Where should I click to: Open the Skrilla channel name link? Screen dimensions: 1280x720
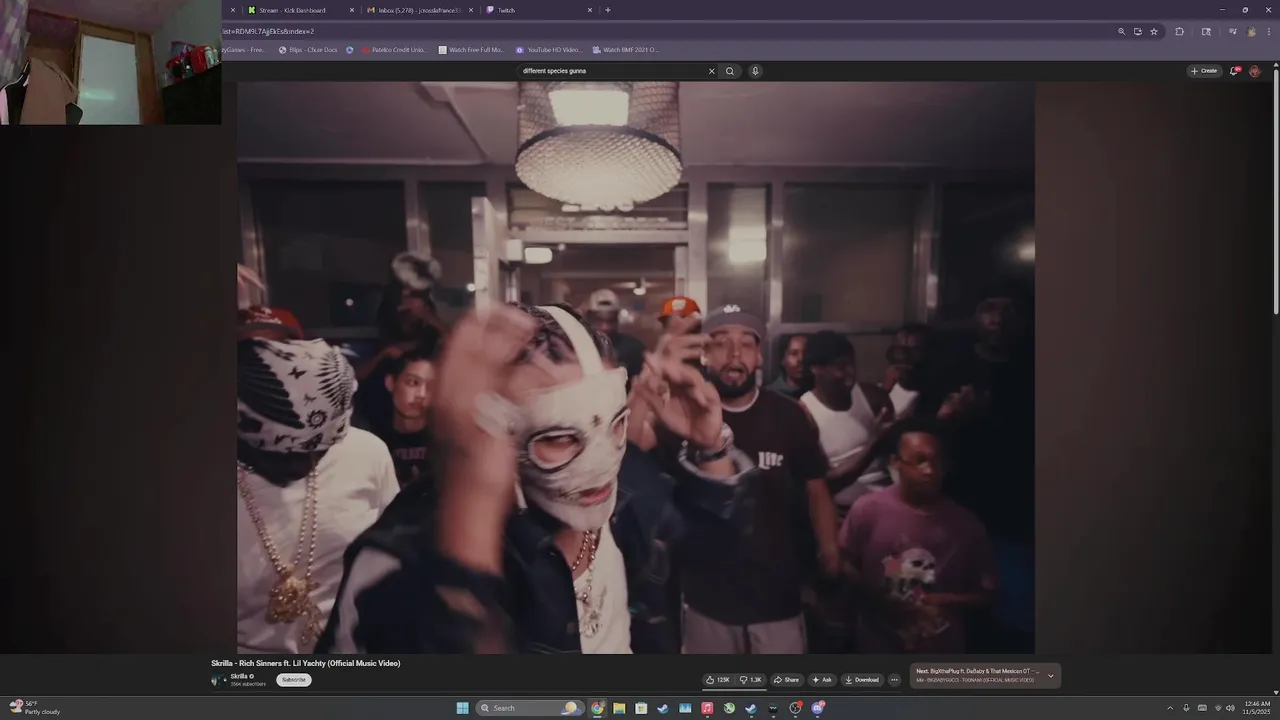point(240,676)
